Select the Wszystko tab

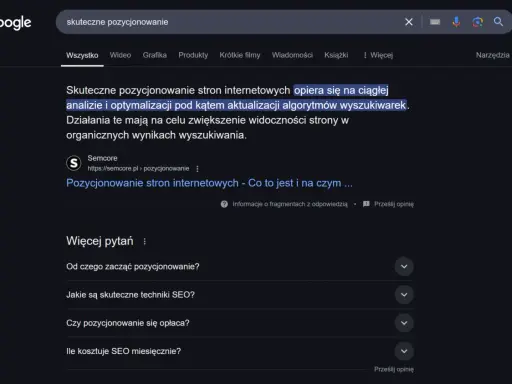pyautogui.click(x=82, y=55)
